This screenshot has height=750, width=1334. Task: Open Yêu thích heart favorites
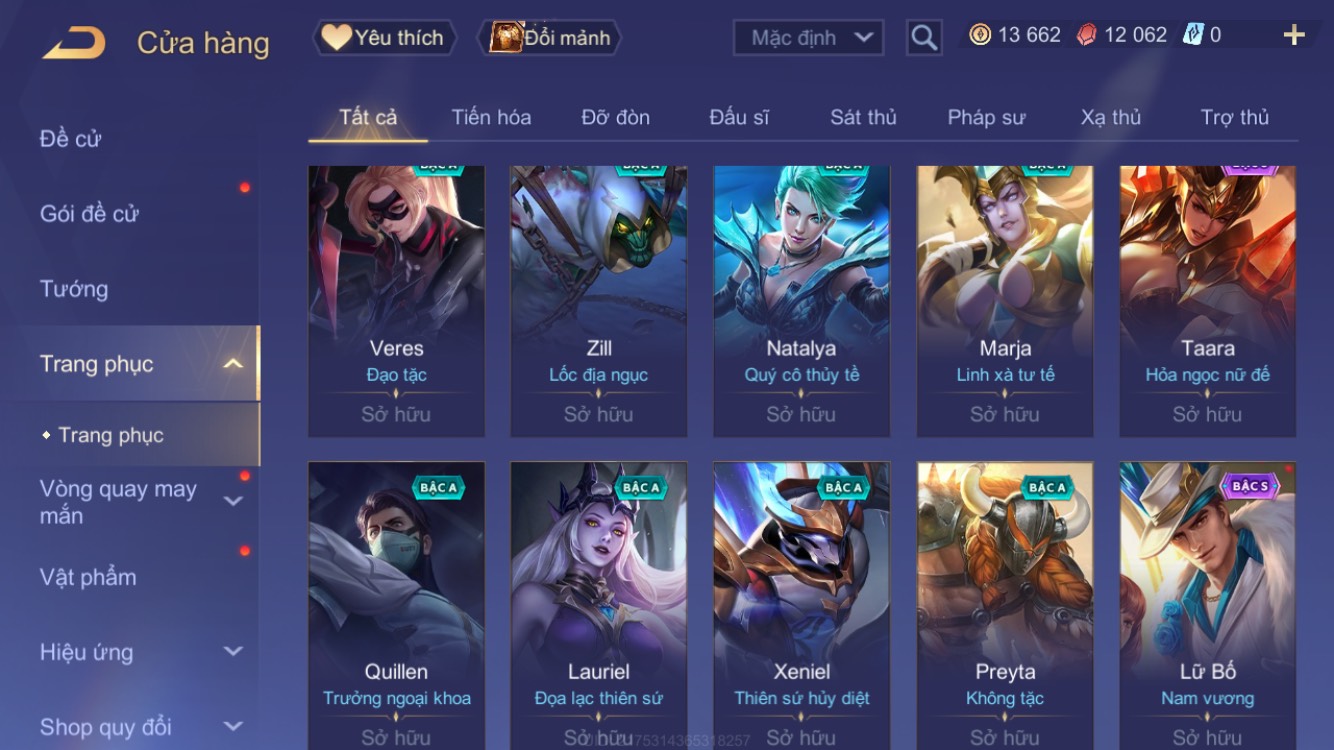[x=384, y=38]
